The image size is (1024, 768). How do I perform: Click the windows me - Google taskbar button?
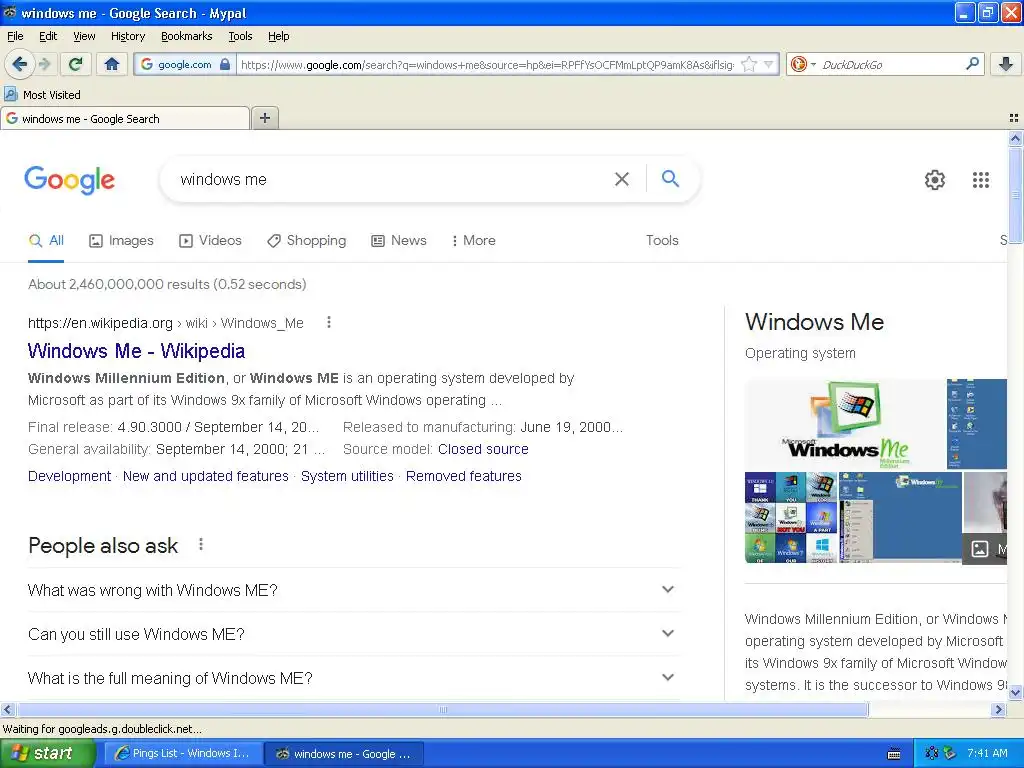pyautogui.click(x=344, y=753)
